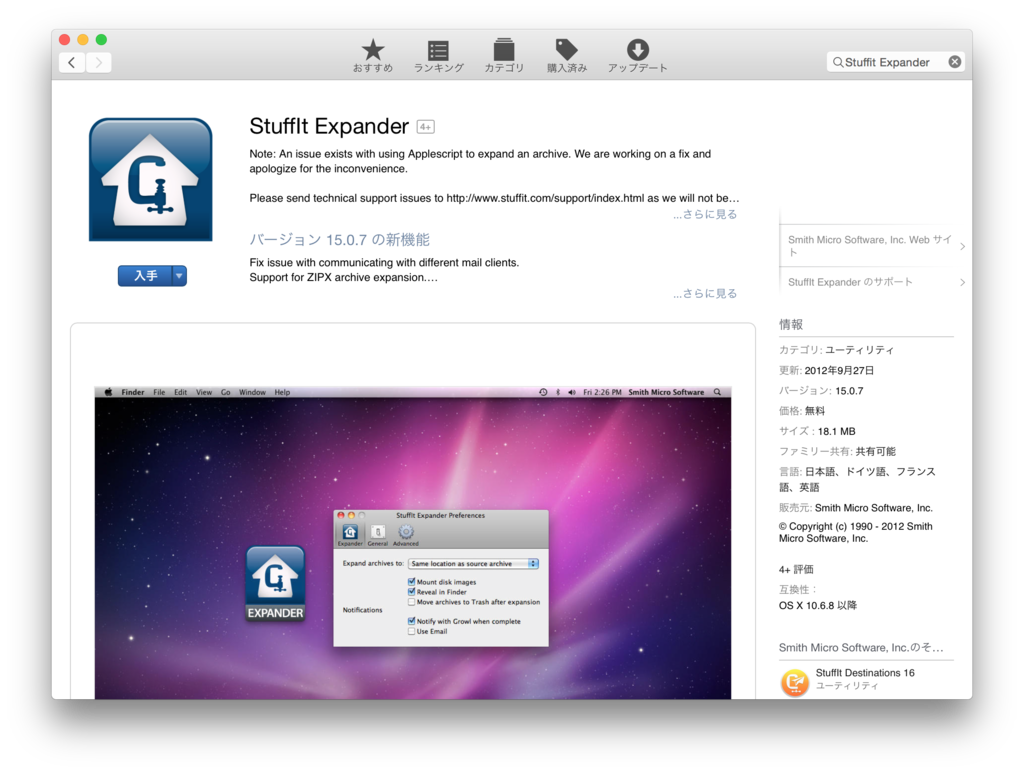Click the Time Machine icon in screenshot menu bar

pyautogui.click(x=543, y=392)
